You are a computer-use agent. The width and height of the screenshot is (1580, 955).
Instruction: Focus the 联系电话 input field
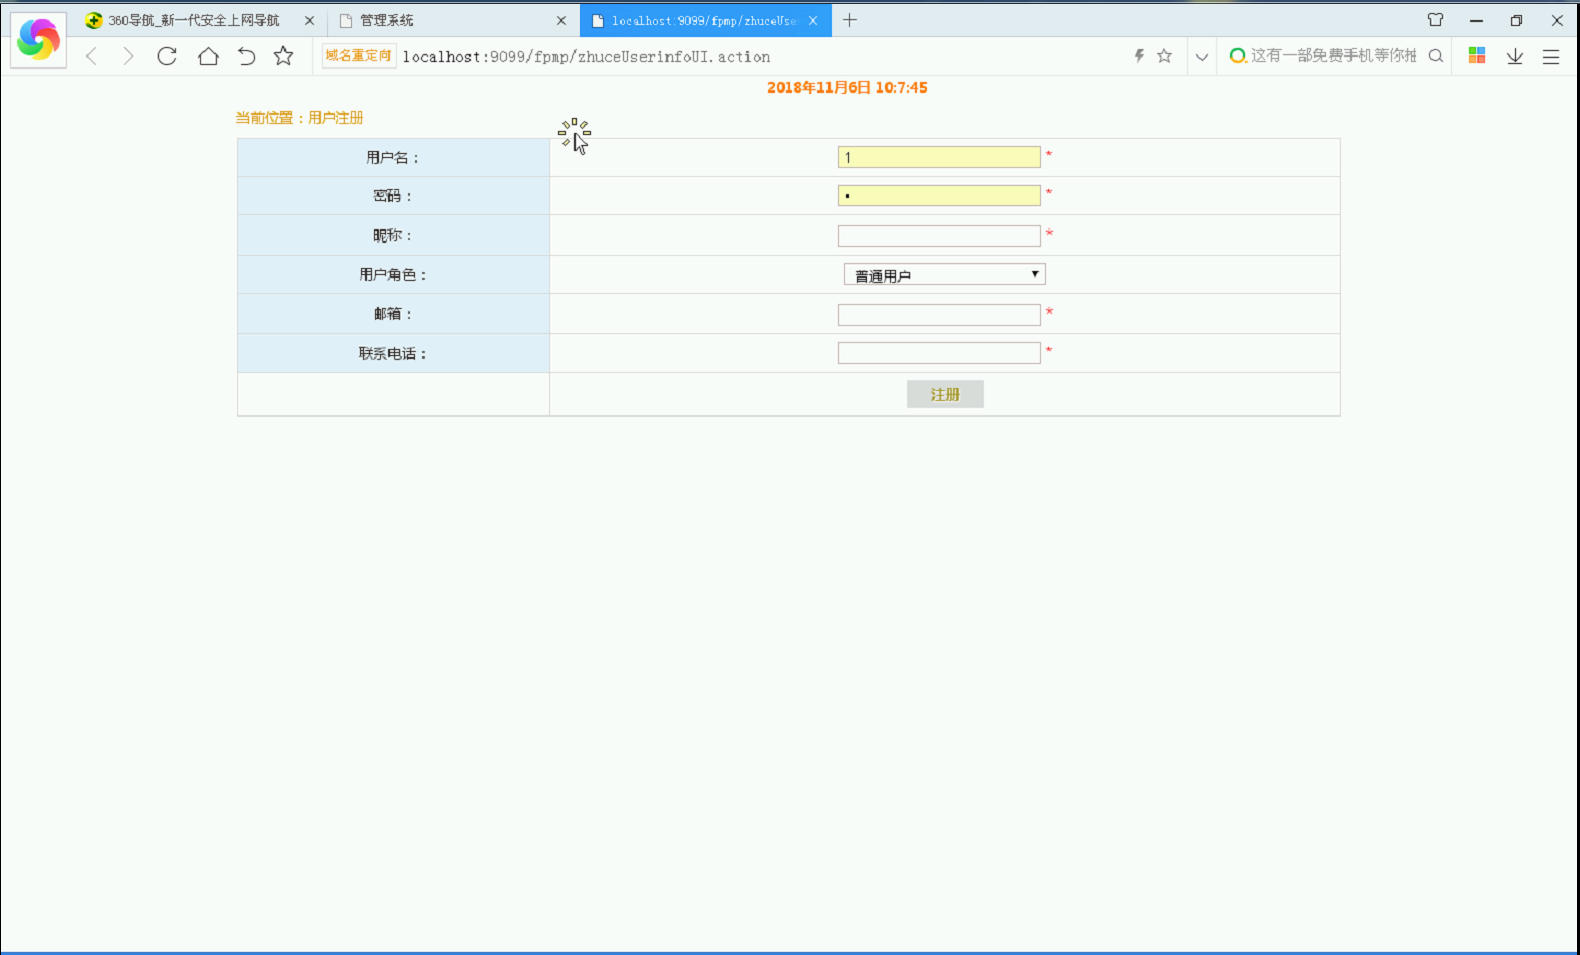pos(939,353)
